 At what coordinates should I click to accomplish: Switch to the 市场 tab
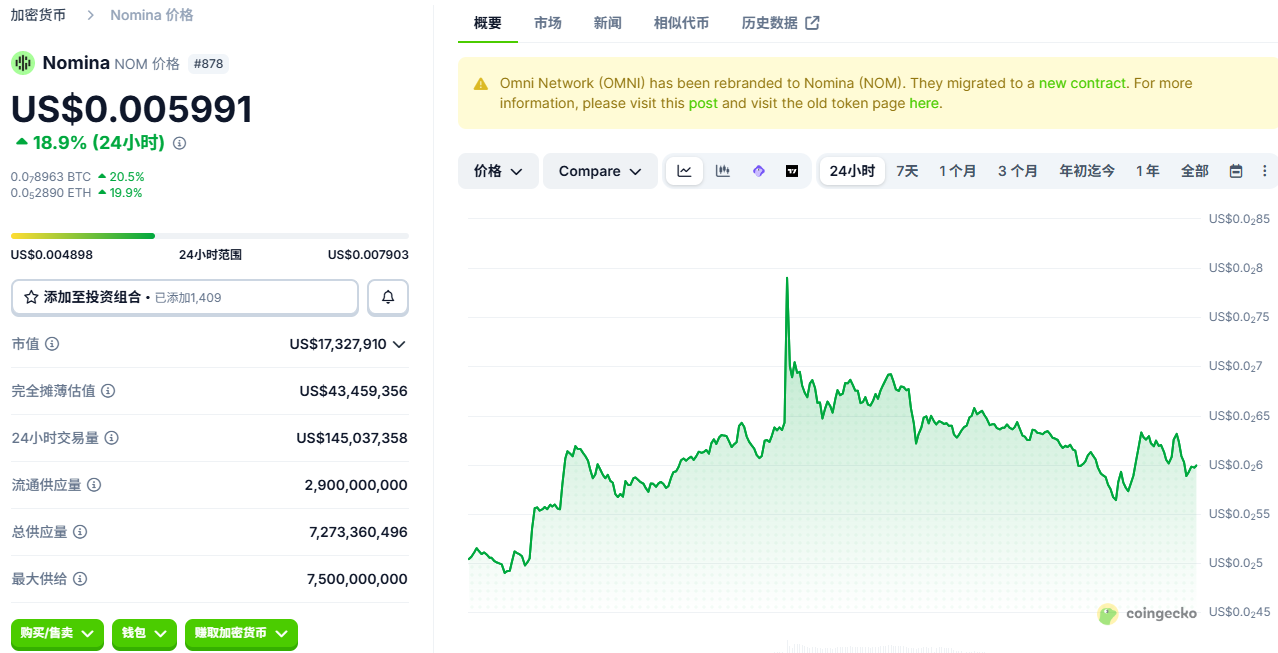[547, 23]
